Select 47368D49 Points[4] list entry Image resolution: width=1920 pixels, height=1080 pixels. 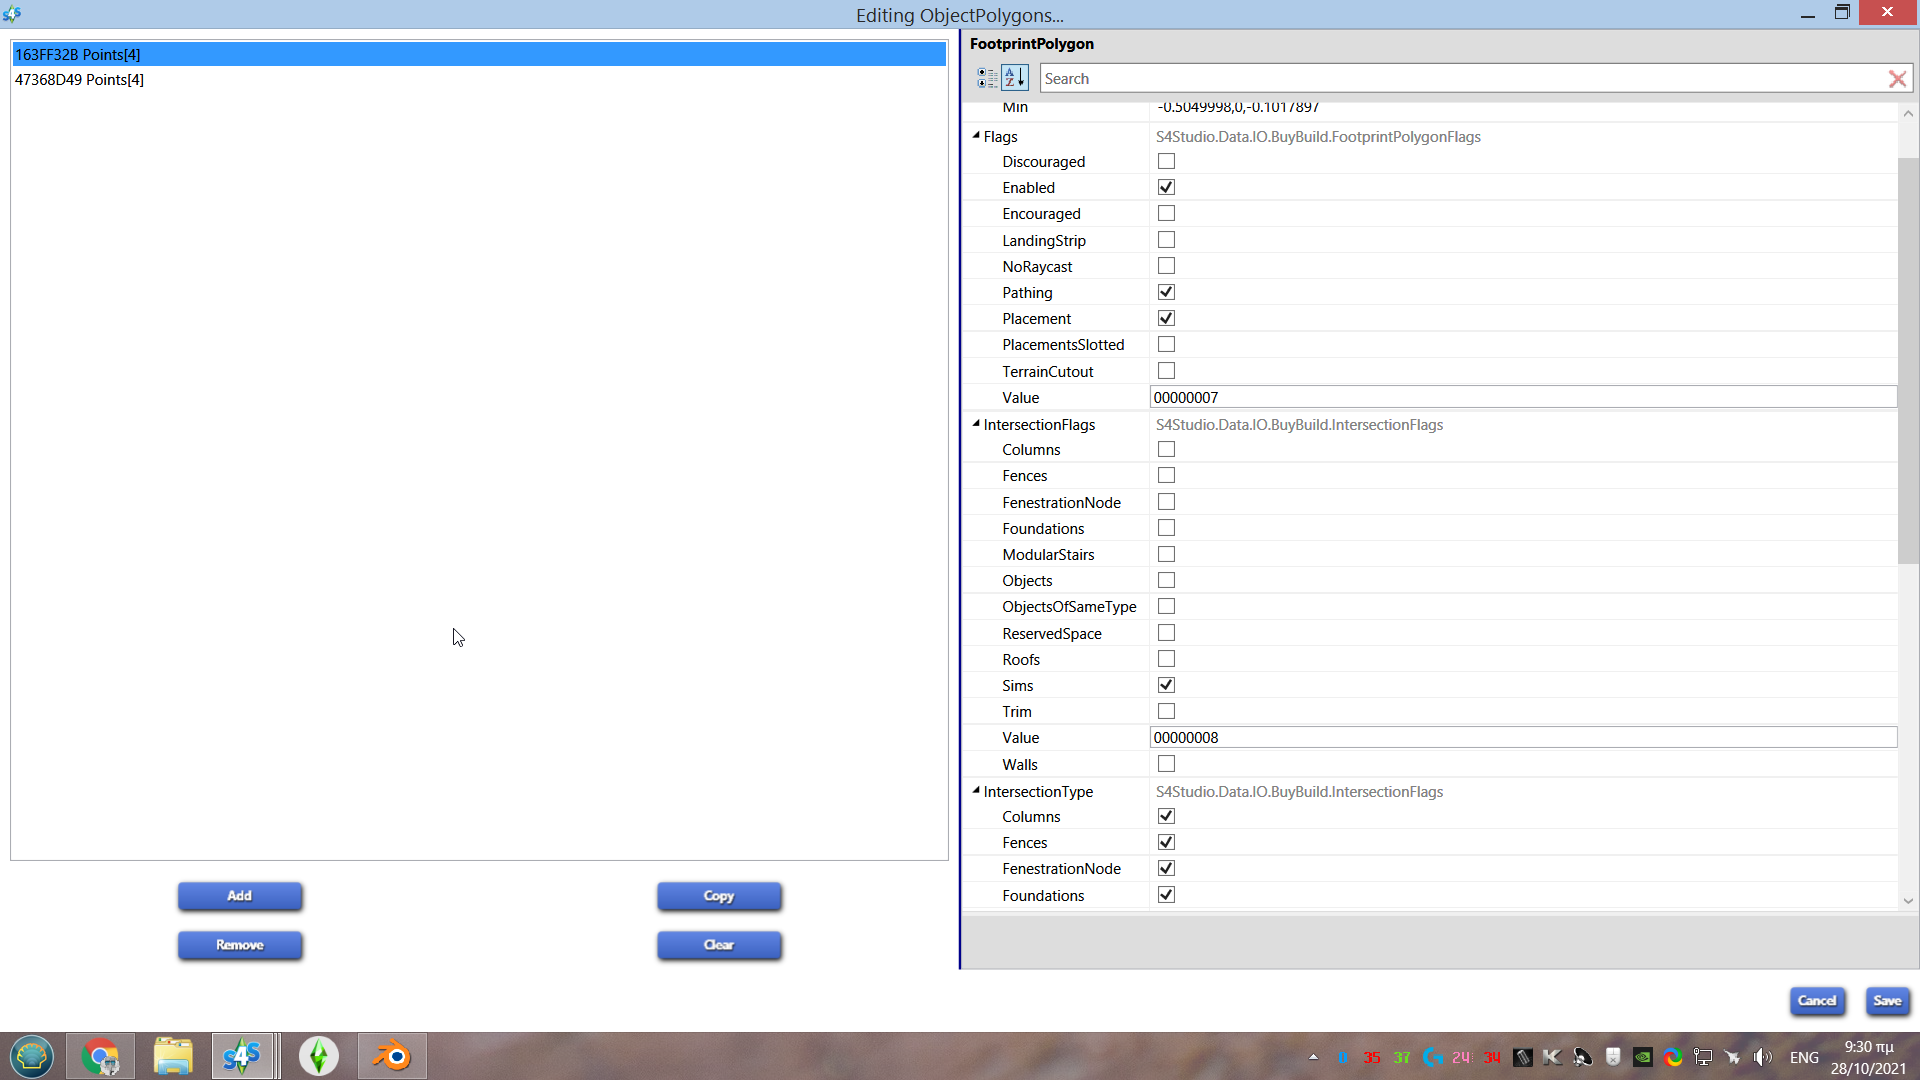pos(80,80)
